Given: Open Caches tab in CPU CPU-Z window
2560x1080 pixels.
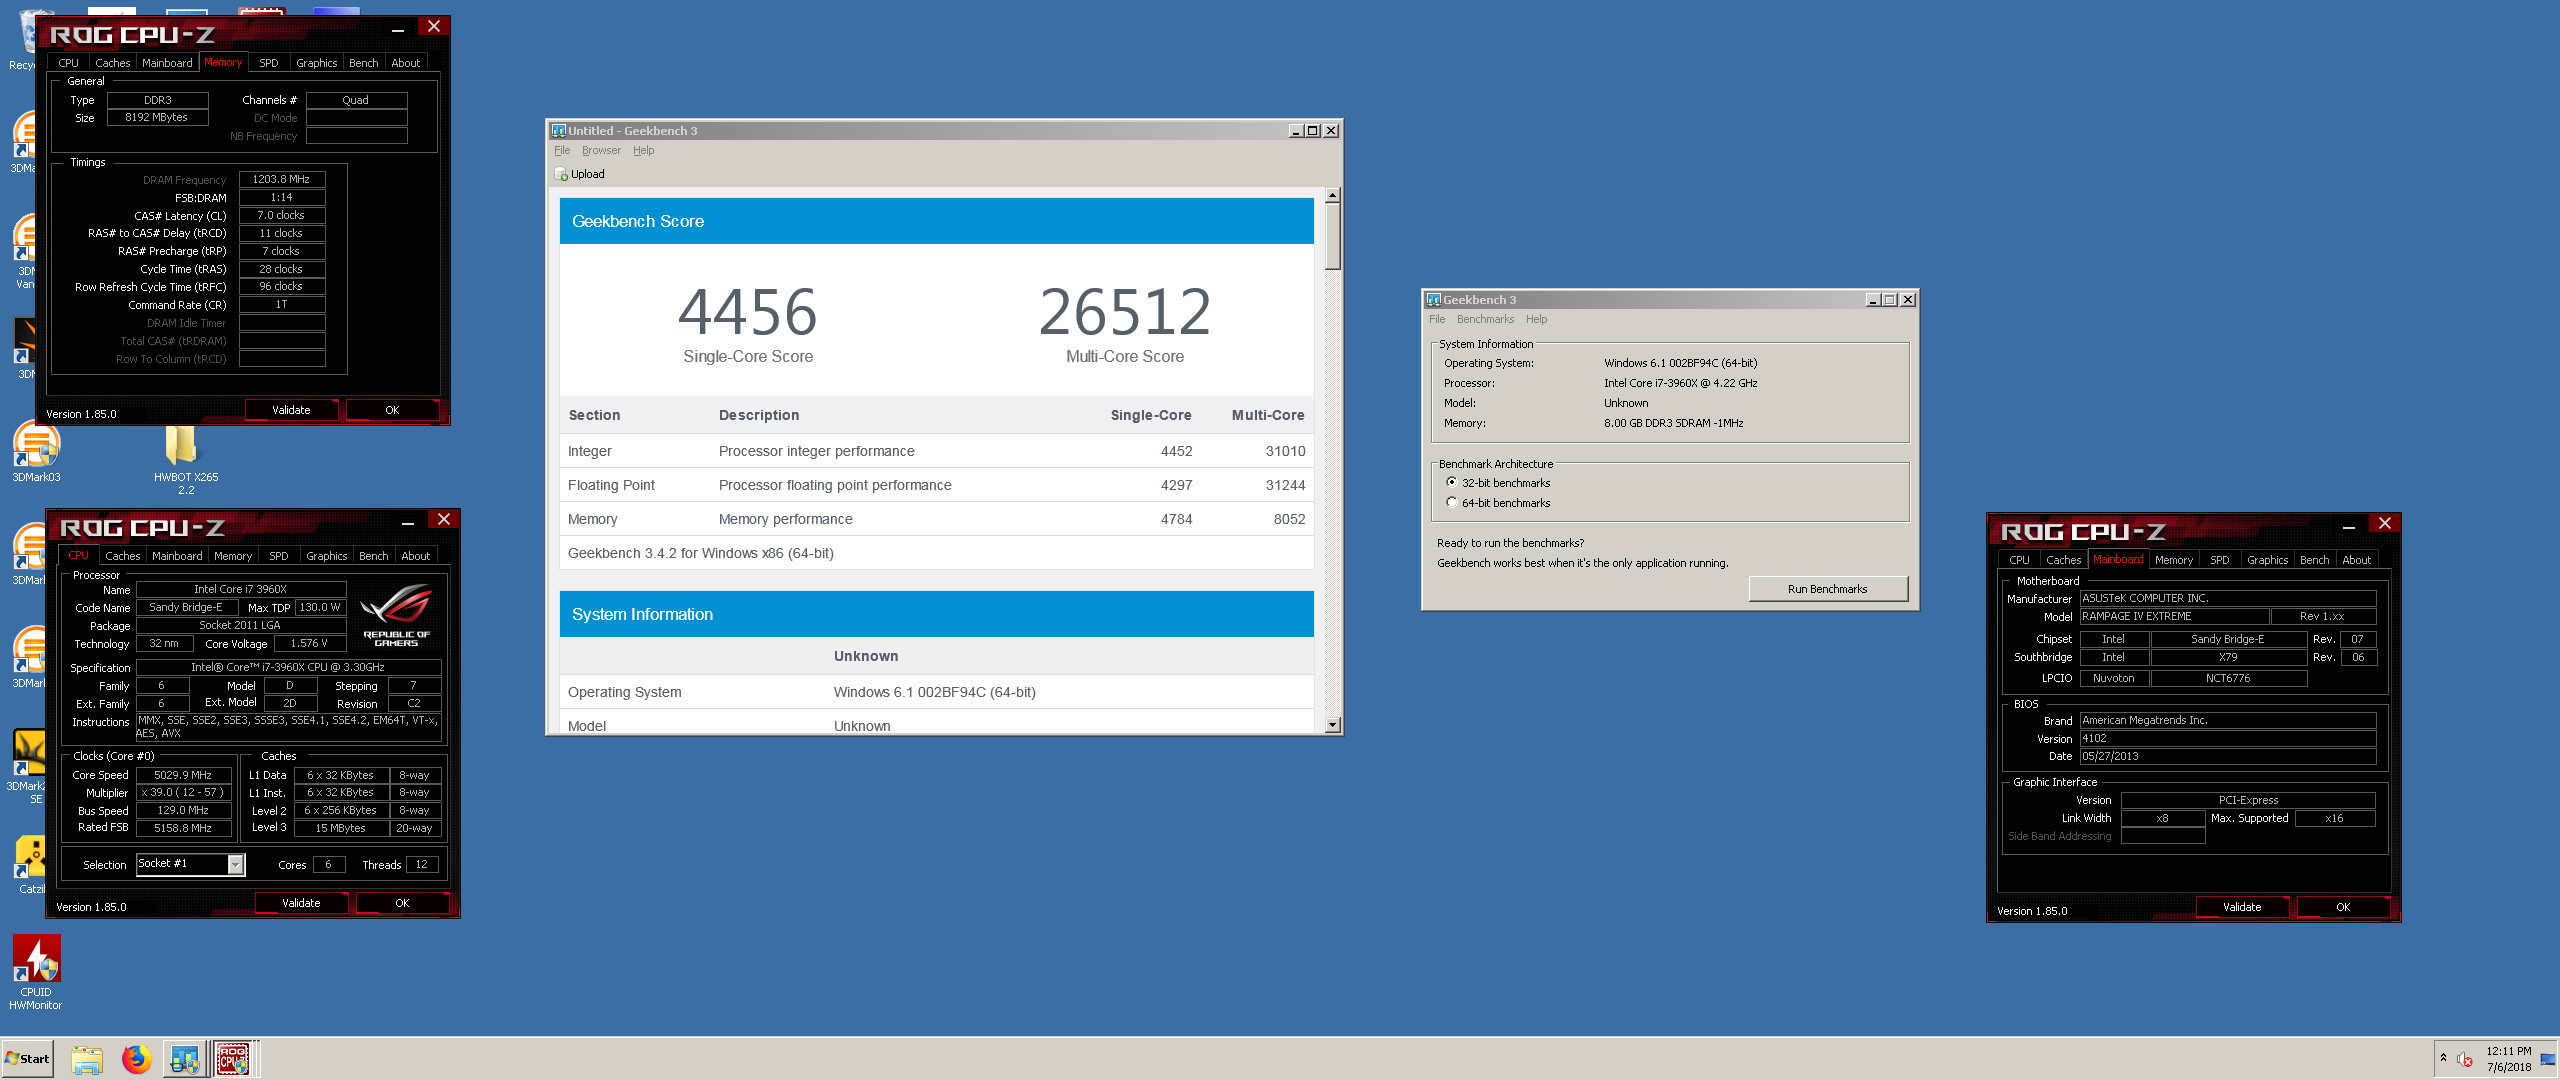Looking at the screenshot, I should (123, 556).
